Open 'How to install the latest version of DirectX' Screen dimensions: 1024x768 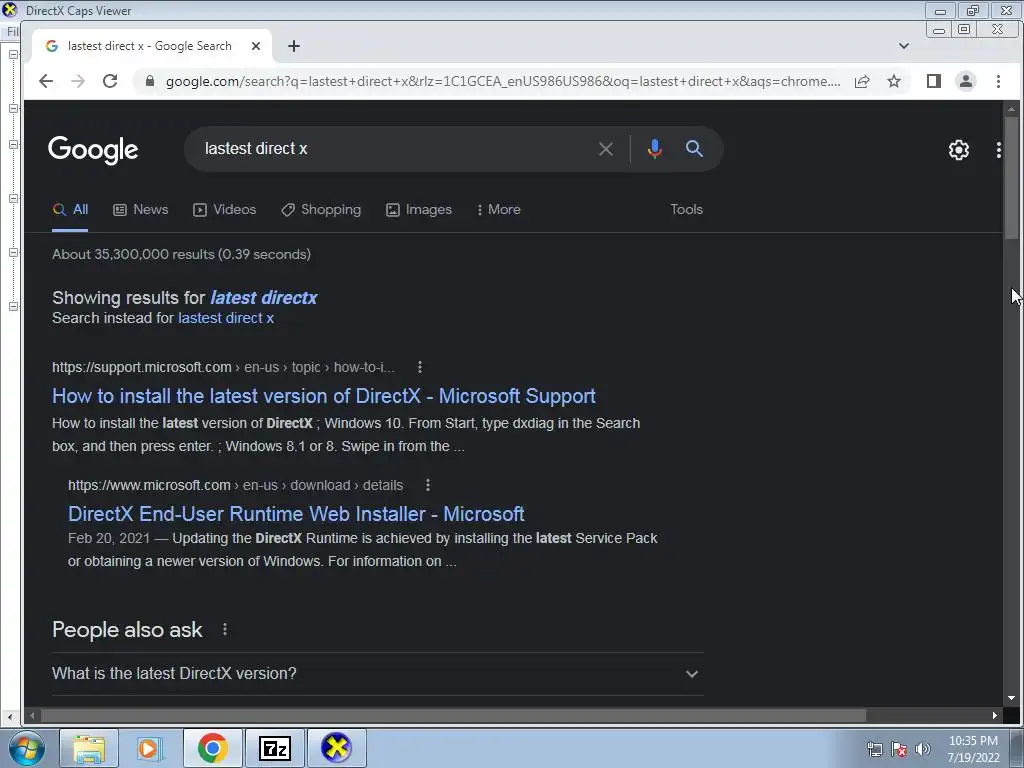pyautogui.click(x=324, y=396)
